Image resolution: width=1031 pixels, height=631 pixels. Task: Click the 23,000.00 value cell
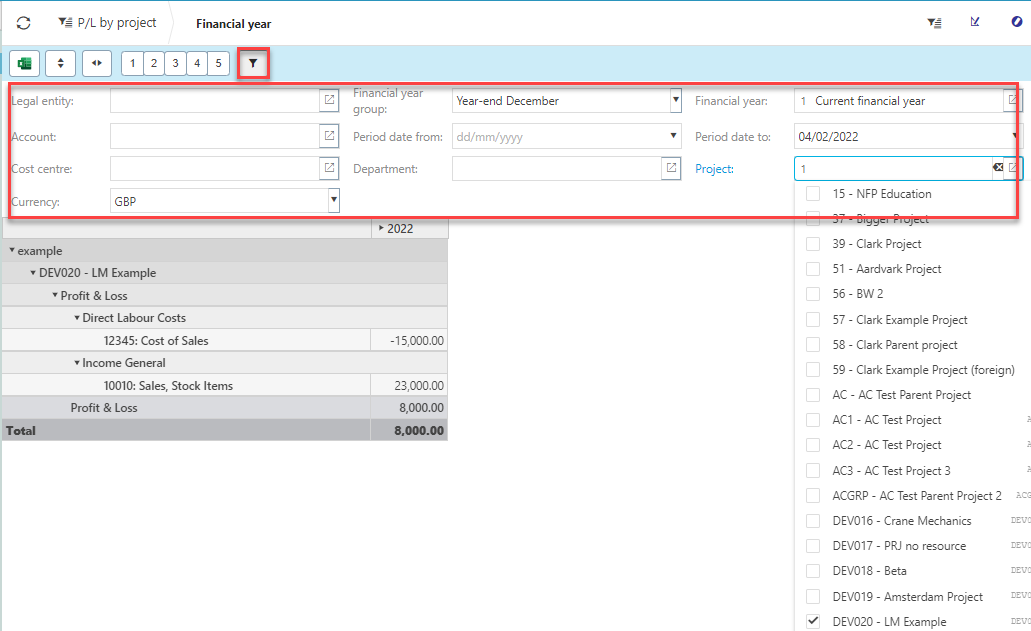[409, 386]
